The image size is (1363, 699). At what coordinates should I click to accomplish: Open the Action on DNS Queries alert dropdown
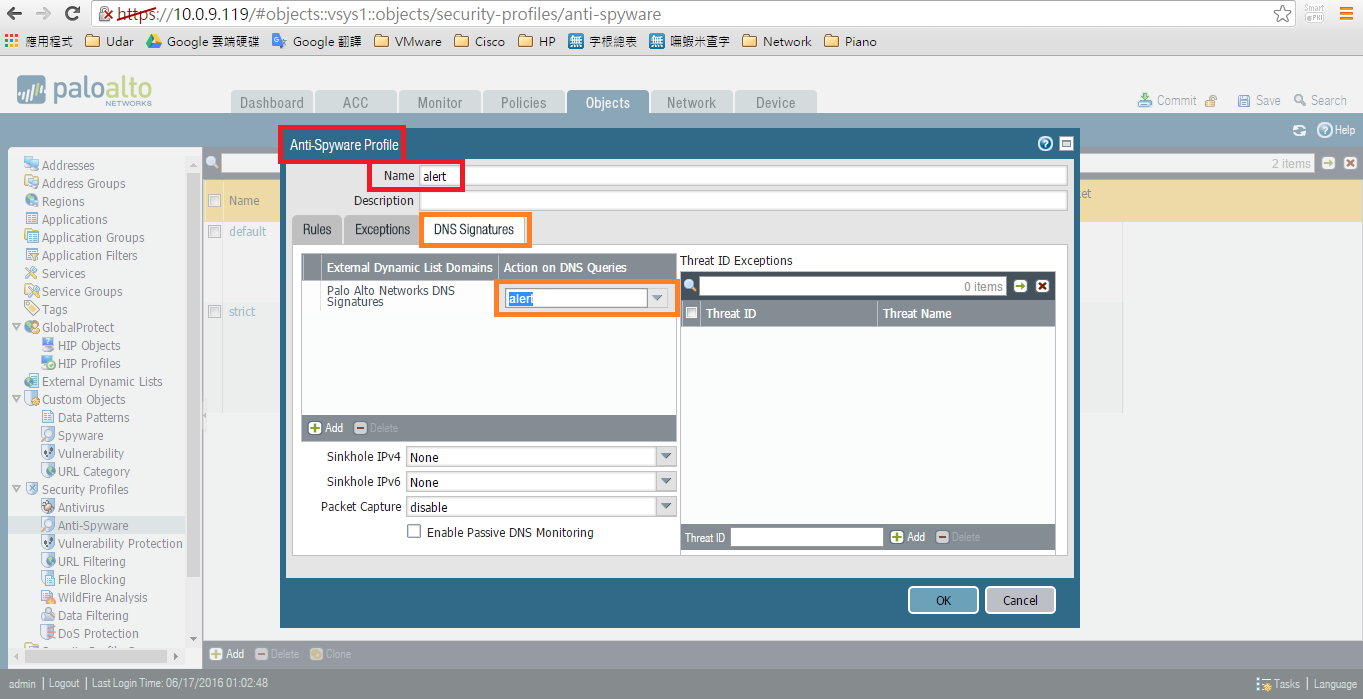click(x=658, y=298)
